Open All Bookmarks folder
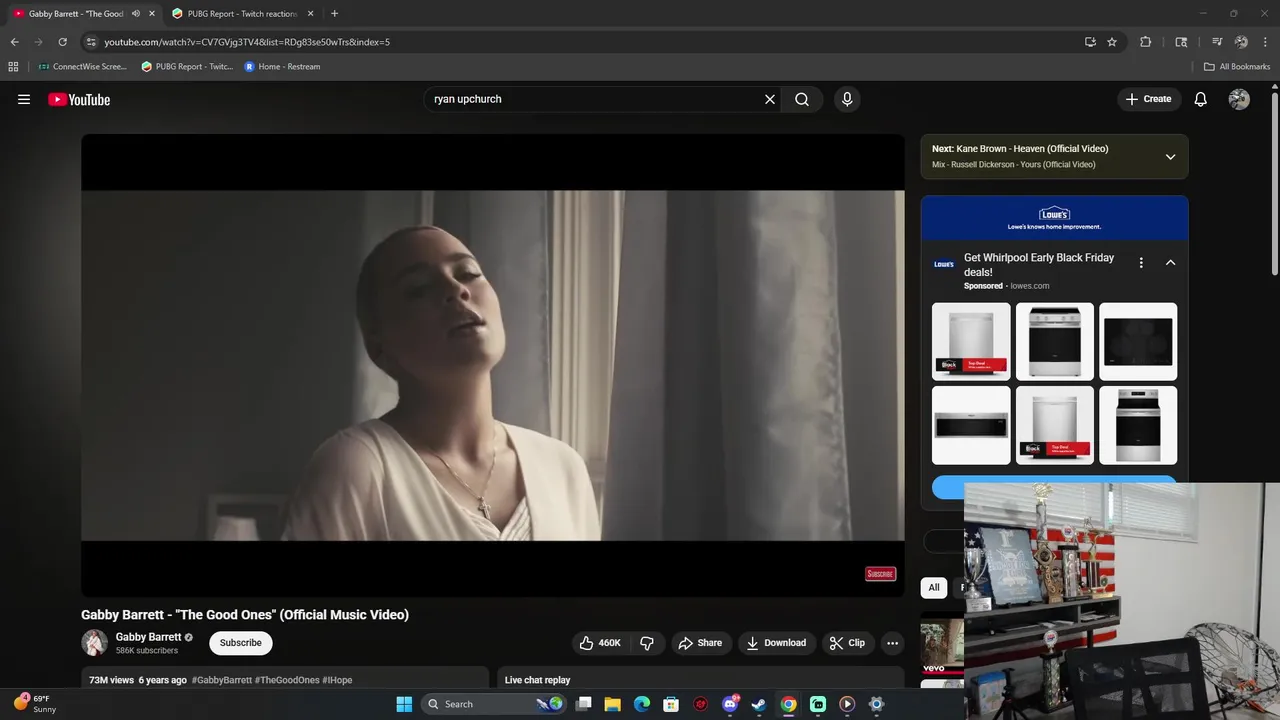1280x720 pixels. point(1237,67)
